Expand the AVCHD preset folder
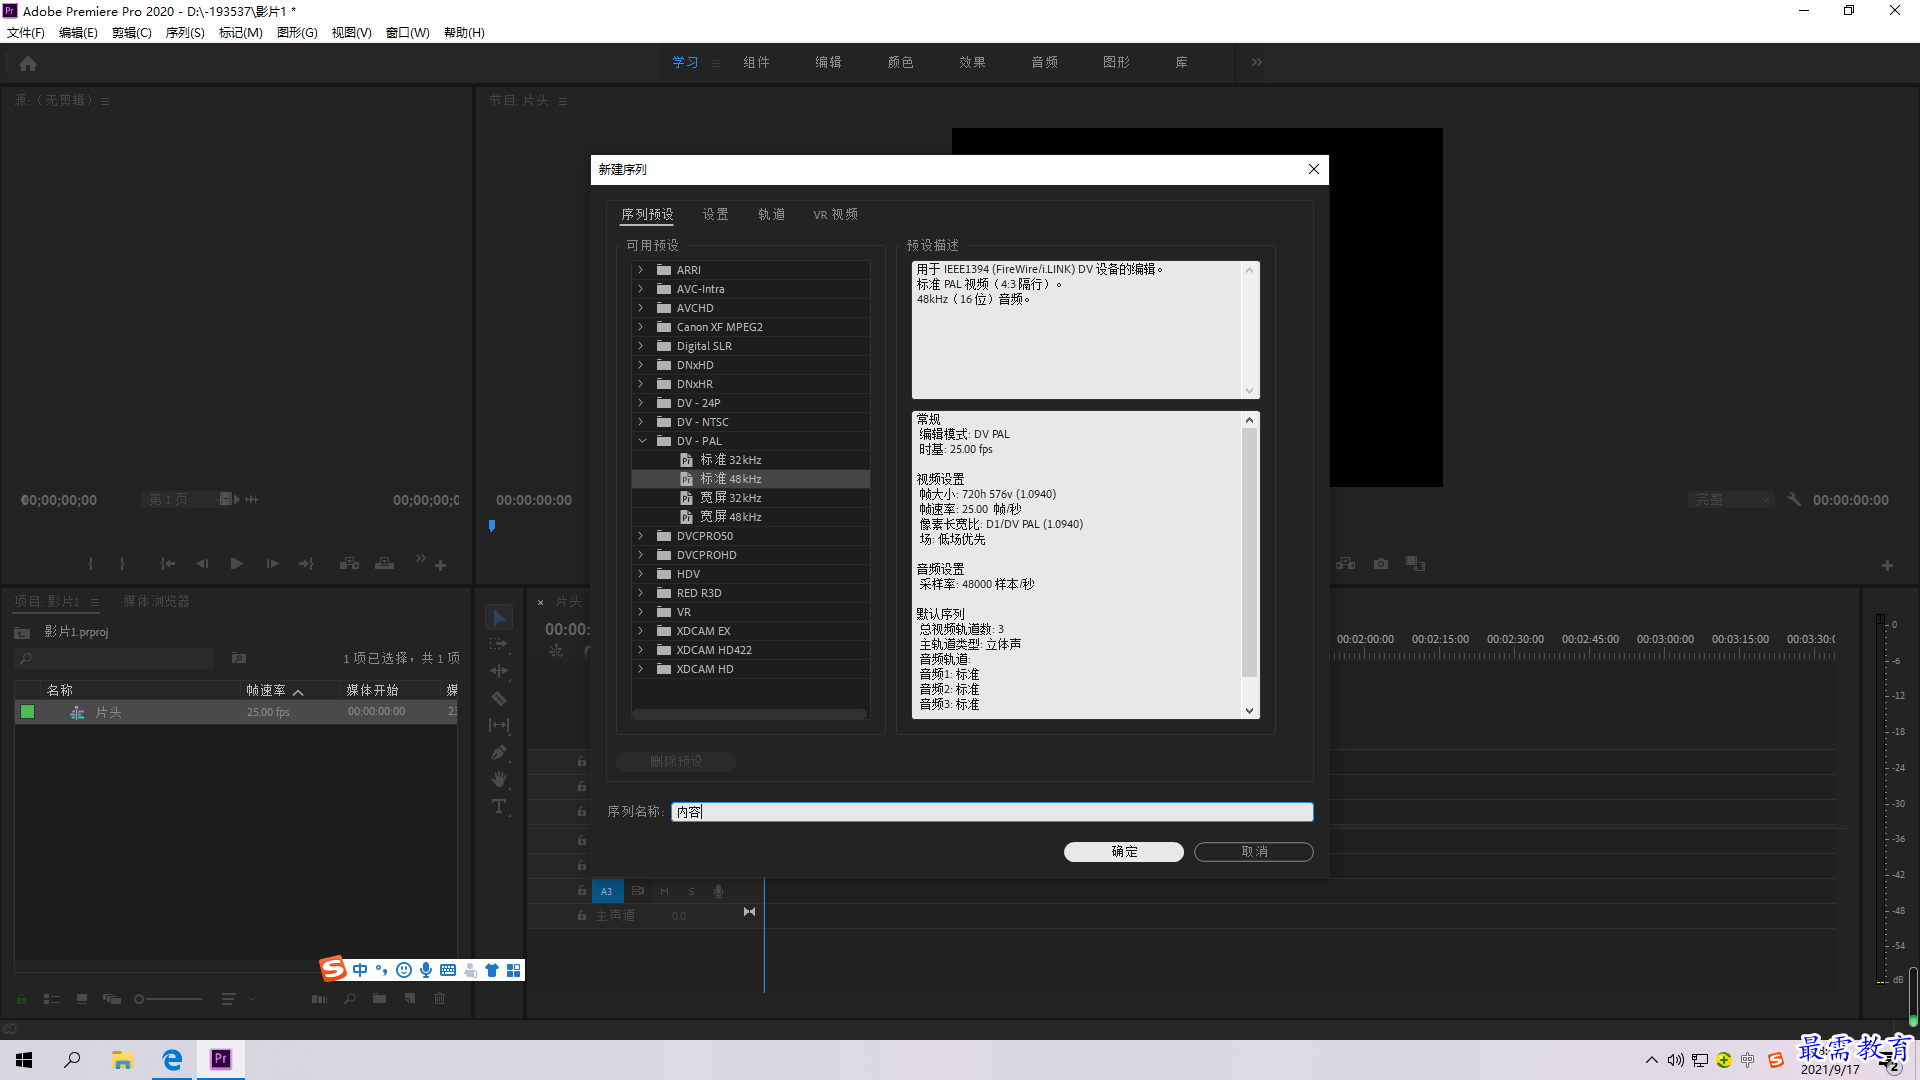1920x1080 pixels. coord(641,308)
